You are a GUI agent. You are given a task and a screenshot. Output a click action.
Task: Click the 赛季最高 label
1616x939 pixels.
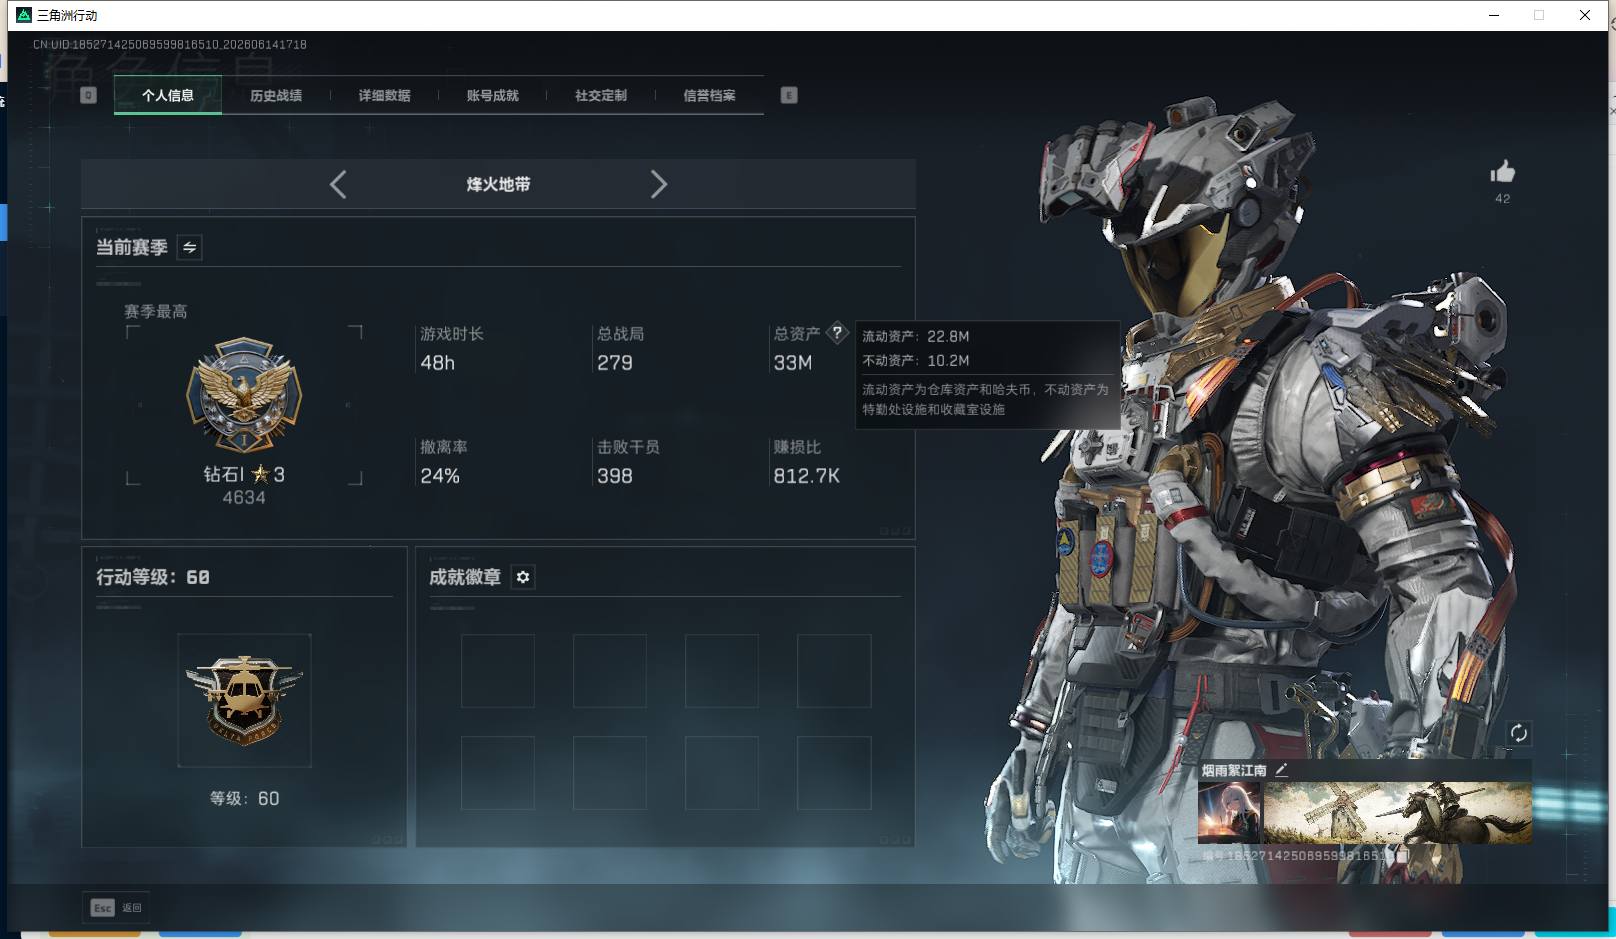[x=156, y=311]
